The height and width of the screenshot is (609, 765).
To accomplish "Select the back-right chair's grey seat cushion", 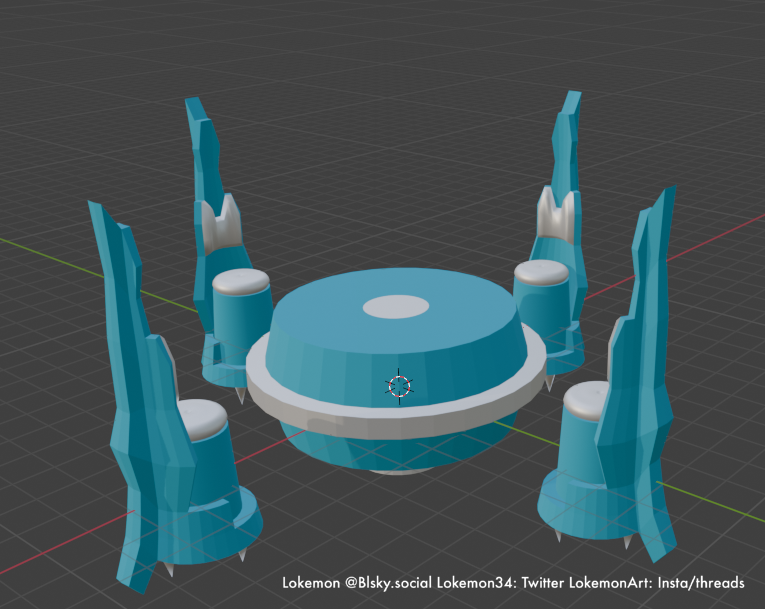I will tap(542, 273).
